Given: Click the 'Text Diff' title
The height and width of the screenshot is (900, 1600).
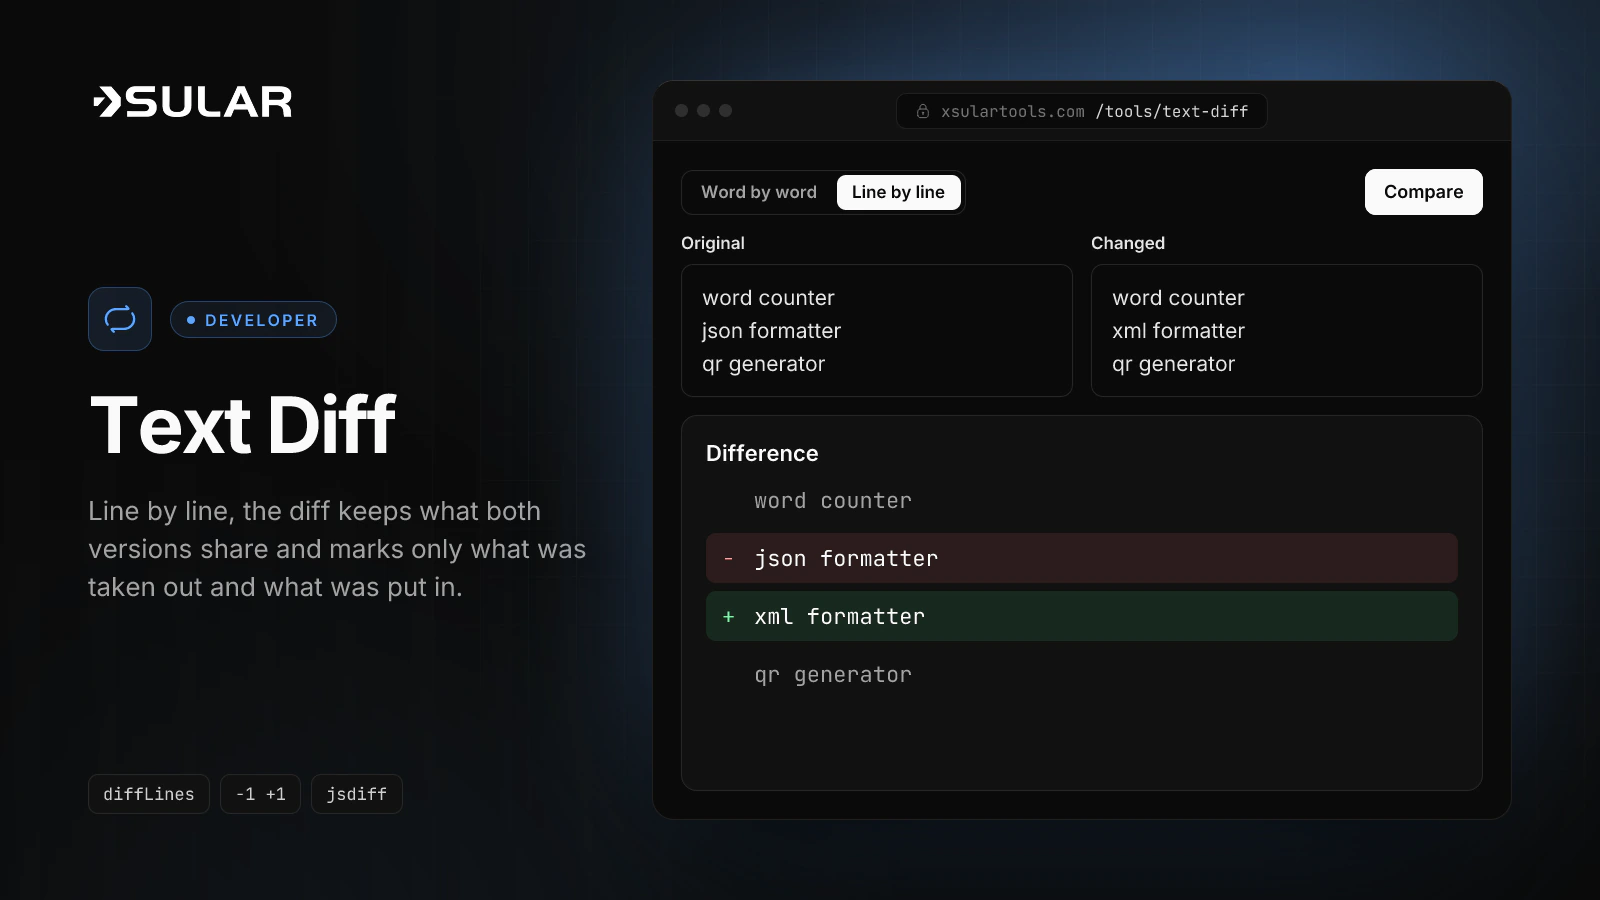Looking at the screenshot, I should (x=243, y=425).
